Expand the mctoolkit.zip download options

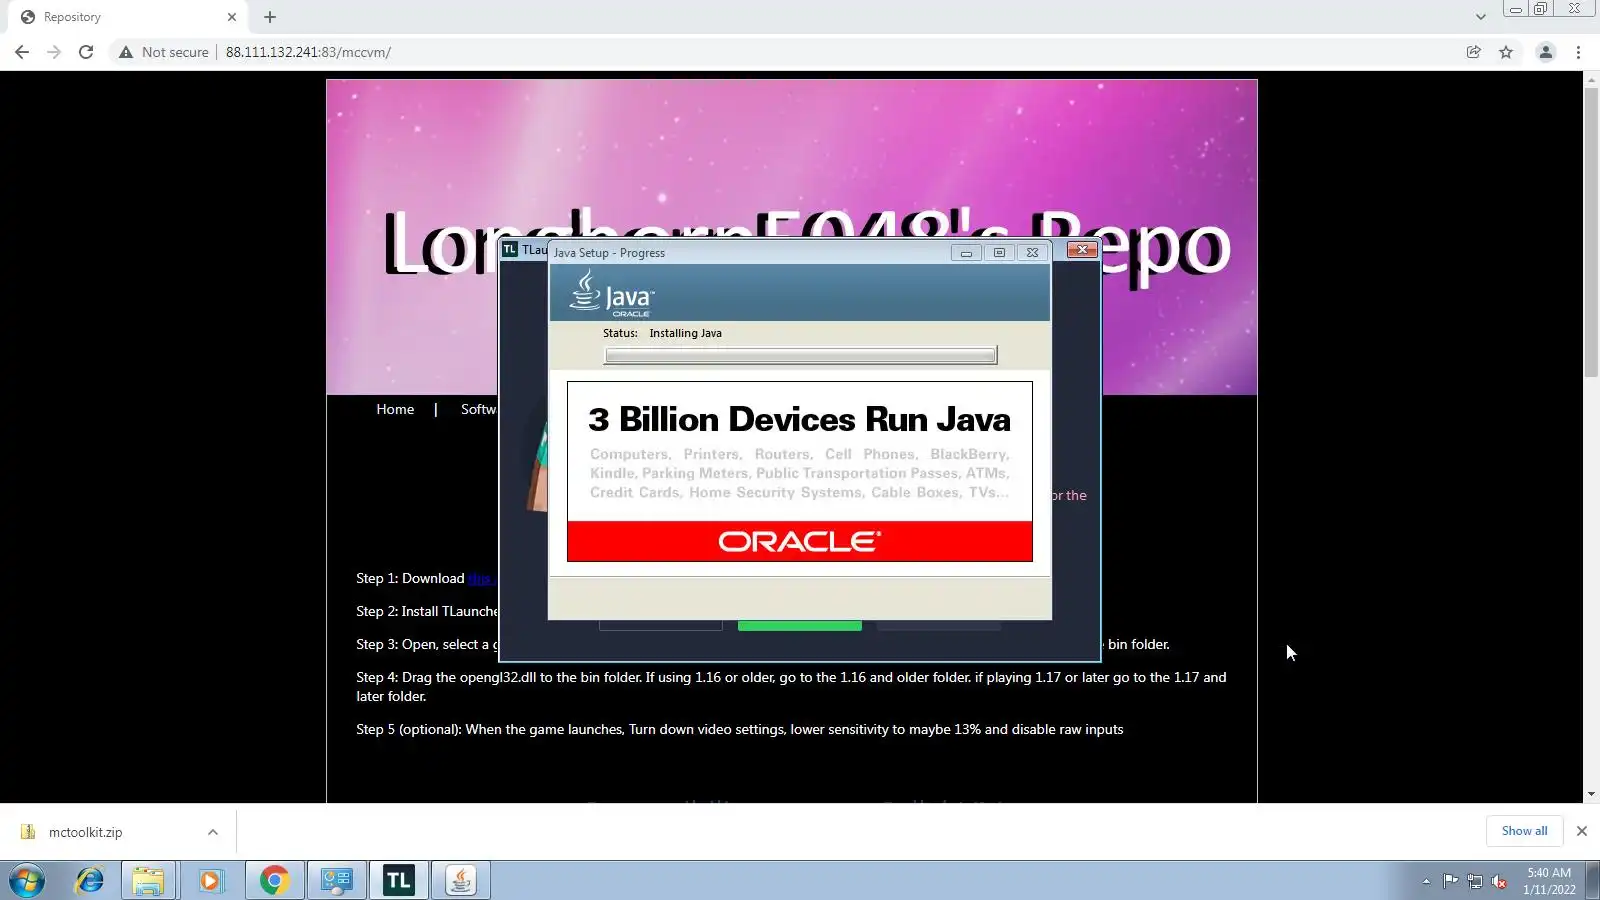(213, 832)
